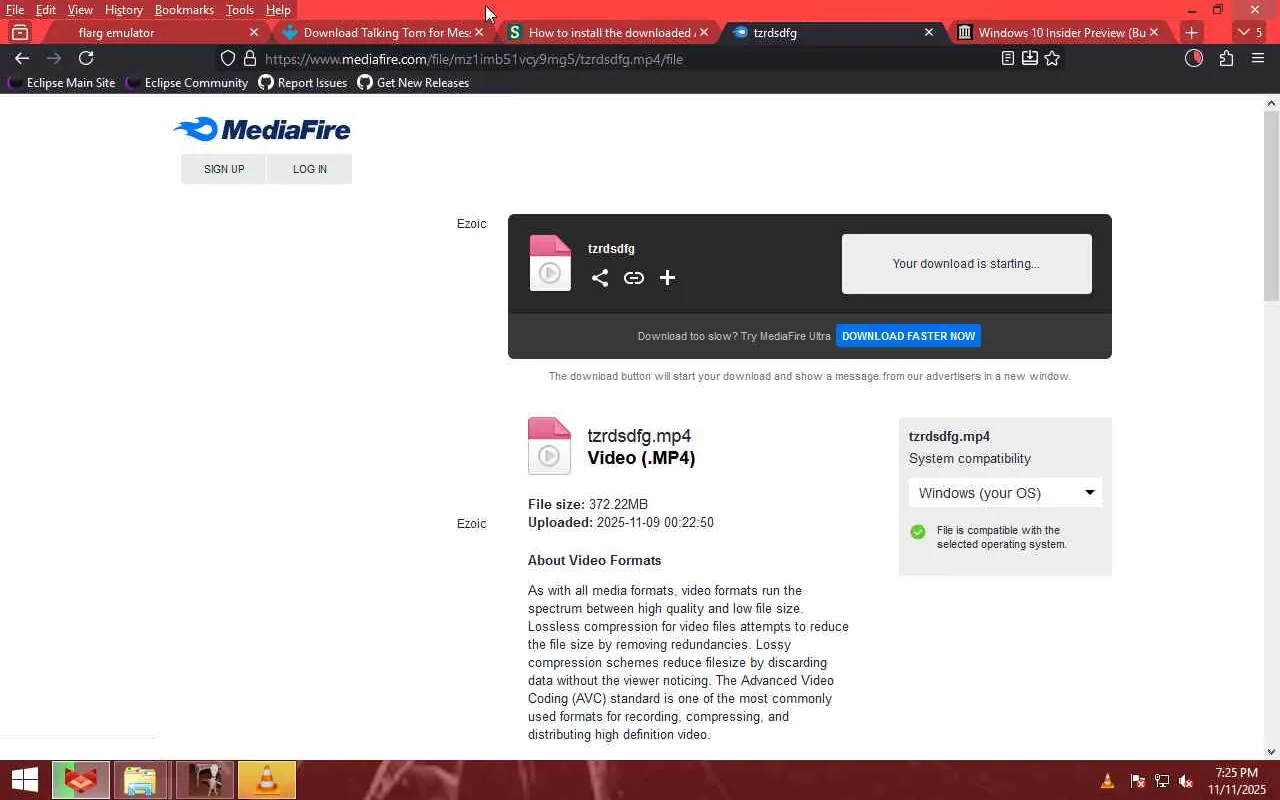Viewport: 1280px width, 800px height.
Task: Open the Bookmarks menu
Action: (x=184, y=10)
